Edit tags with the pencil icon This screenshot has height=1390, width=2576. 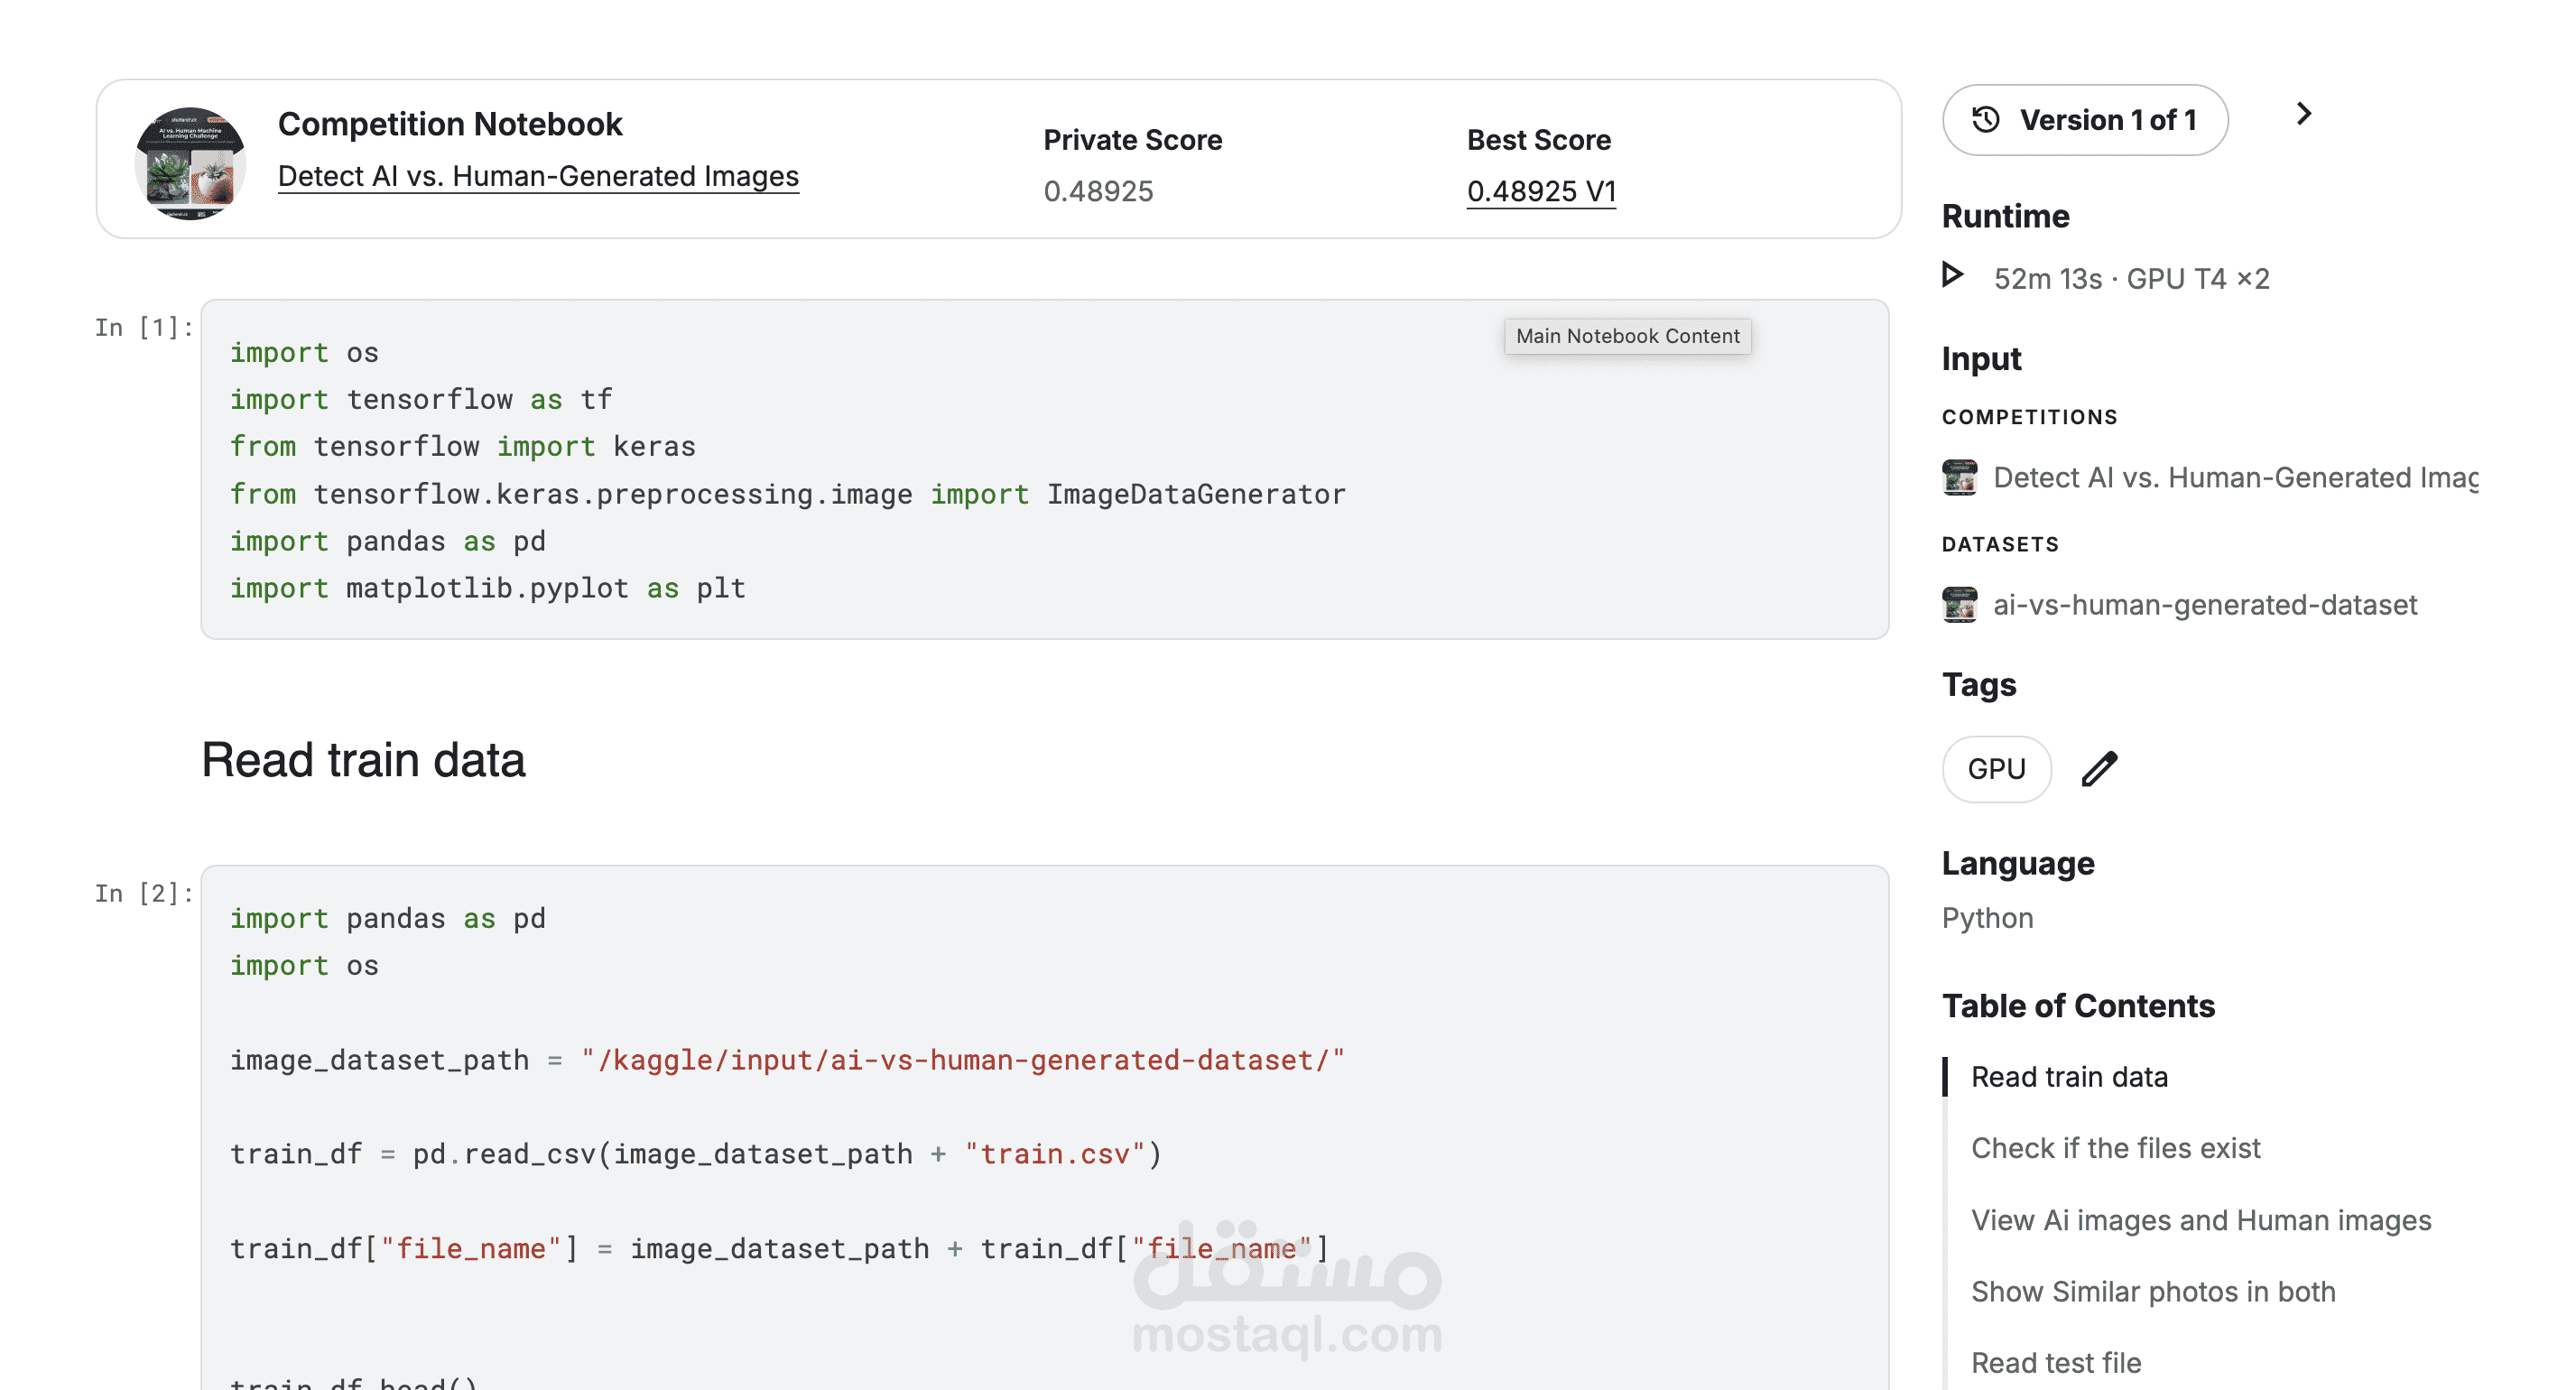click(2099, 769)
